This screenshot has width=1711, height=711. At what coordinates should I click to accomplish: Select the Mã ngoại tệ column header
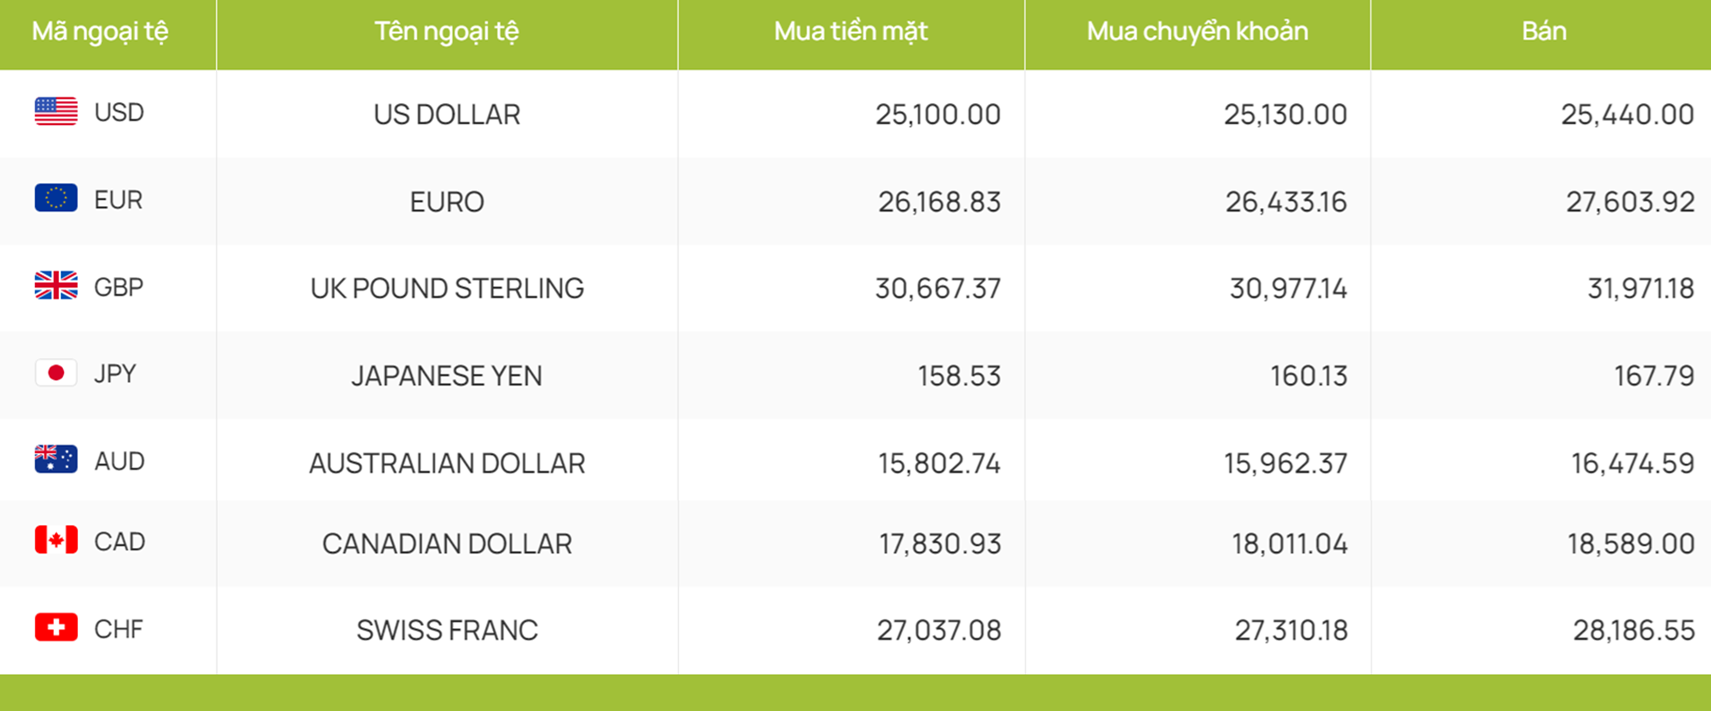100,32
